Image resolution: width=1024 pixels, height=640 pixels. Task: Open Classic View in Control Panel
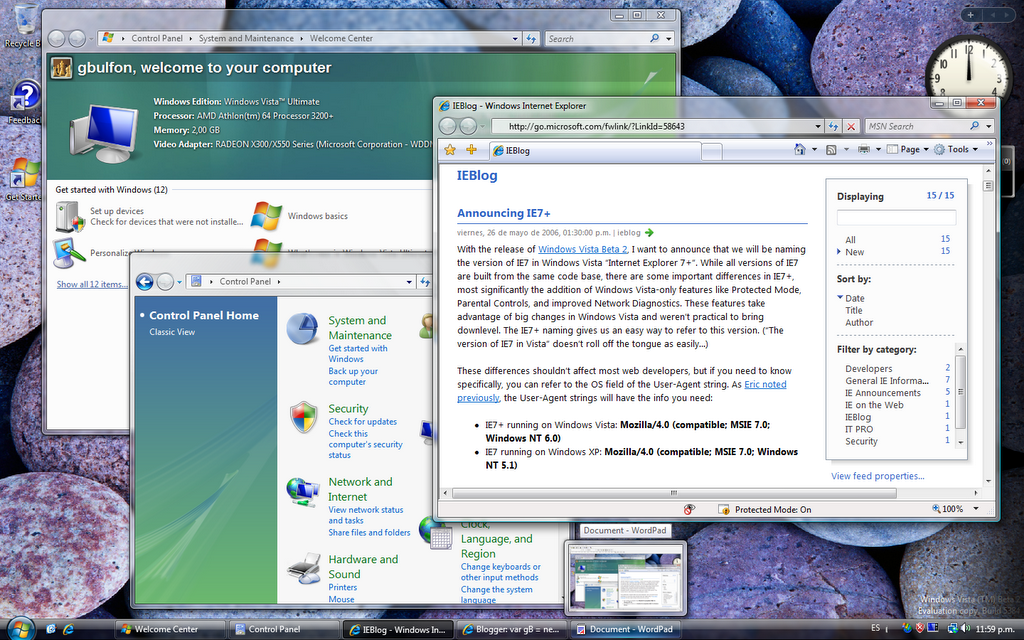tap(172, 332)
